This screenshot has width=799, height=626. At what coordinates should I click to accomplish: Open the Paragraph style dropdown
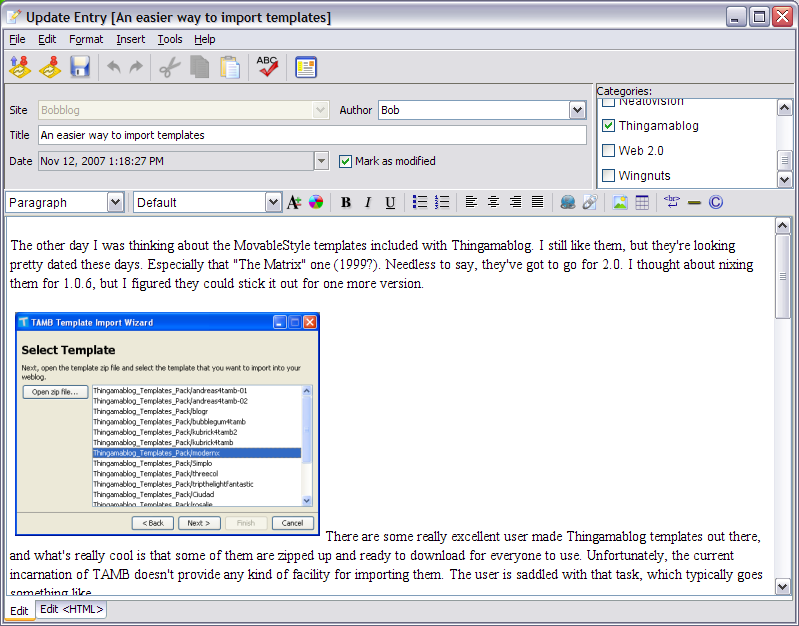116,202
